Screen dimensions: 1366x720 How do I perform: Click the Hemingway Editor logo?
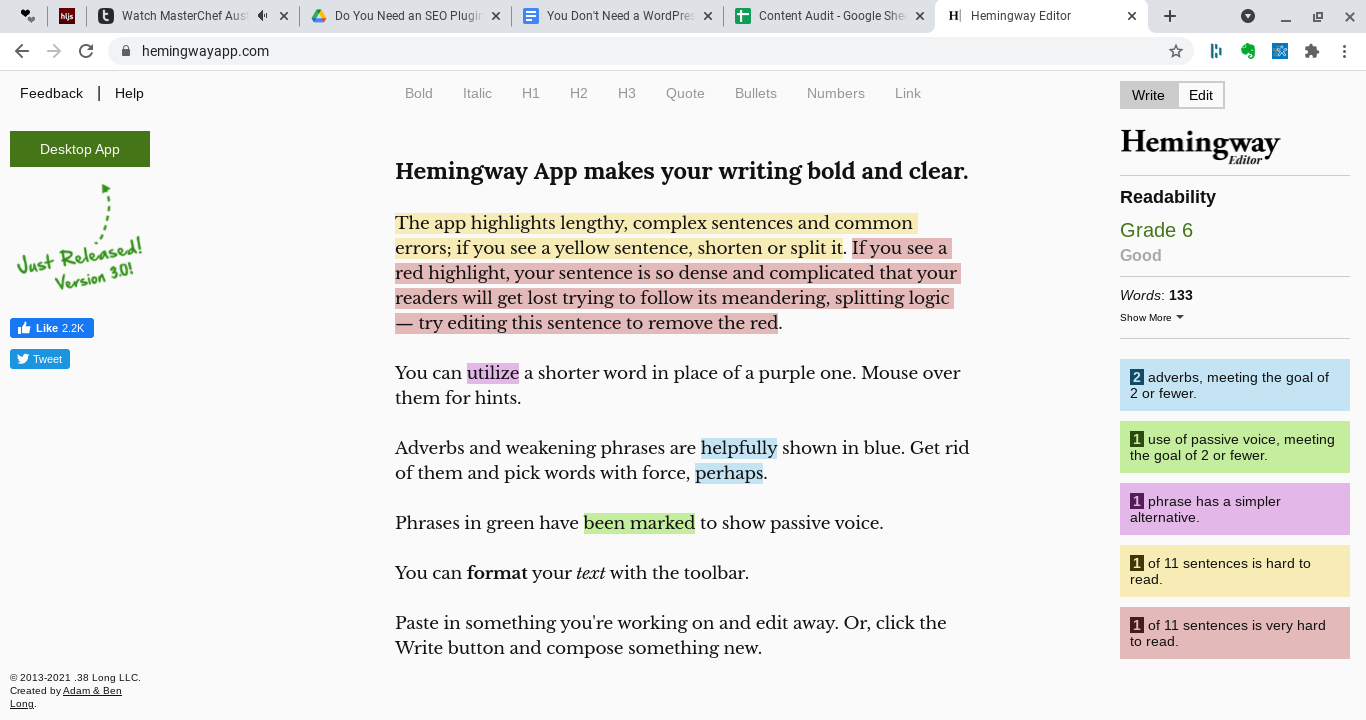coord(1200,146)
